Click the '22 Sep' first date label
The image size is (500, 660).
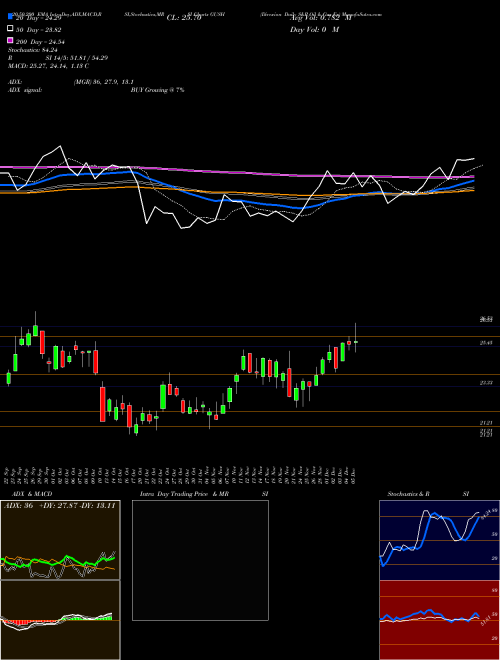coord(8,475)
